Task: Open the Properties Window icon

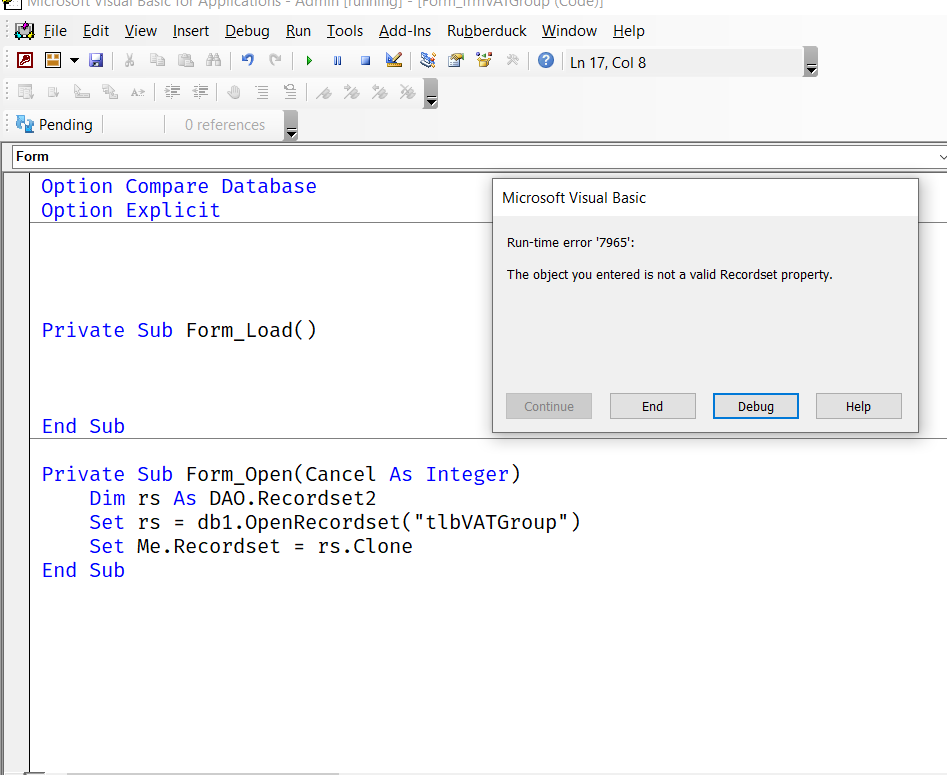Action: (456, 60)
